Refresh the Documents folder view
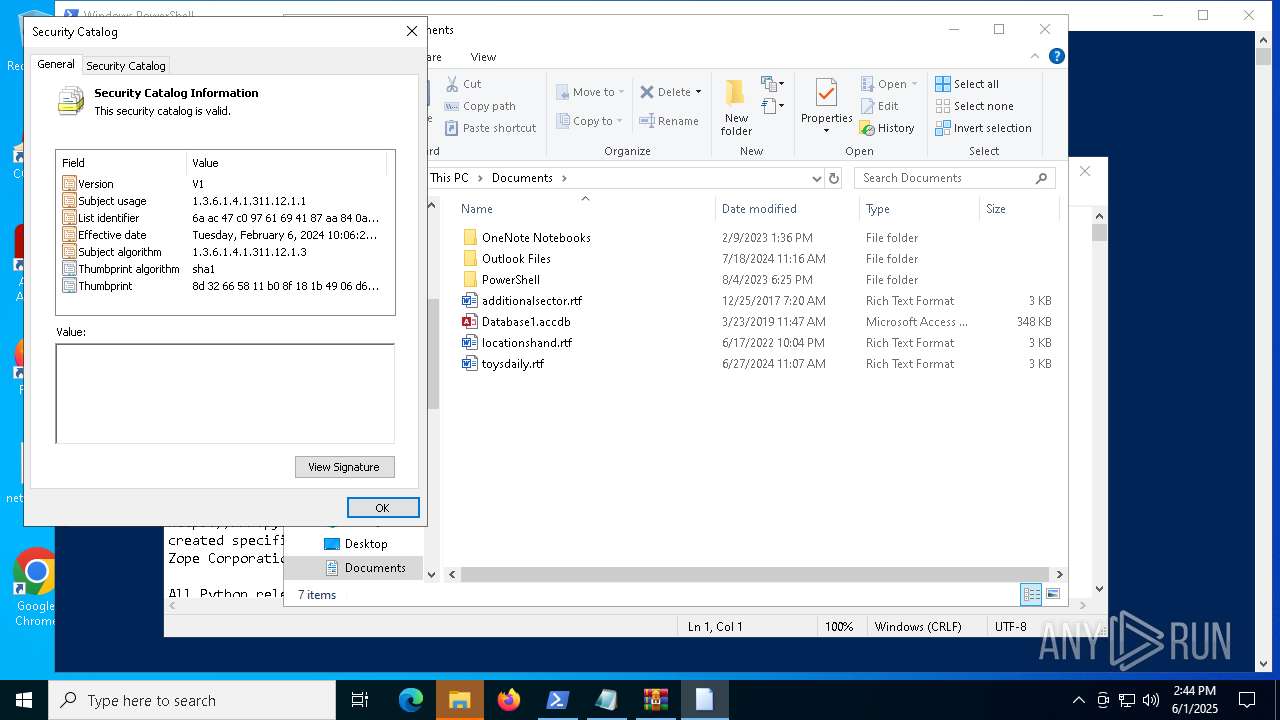This screenshot has height=720, width=1280. (834, 178)
